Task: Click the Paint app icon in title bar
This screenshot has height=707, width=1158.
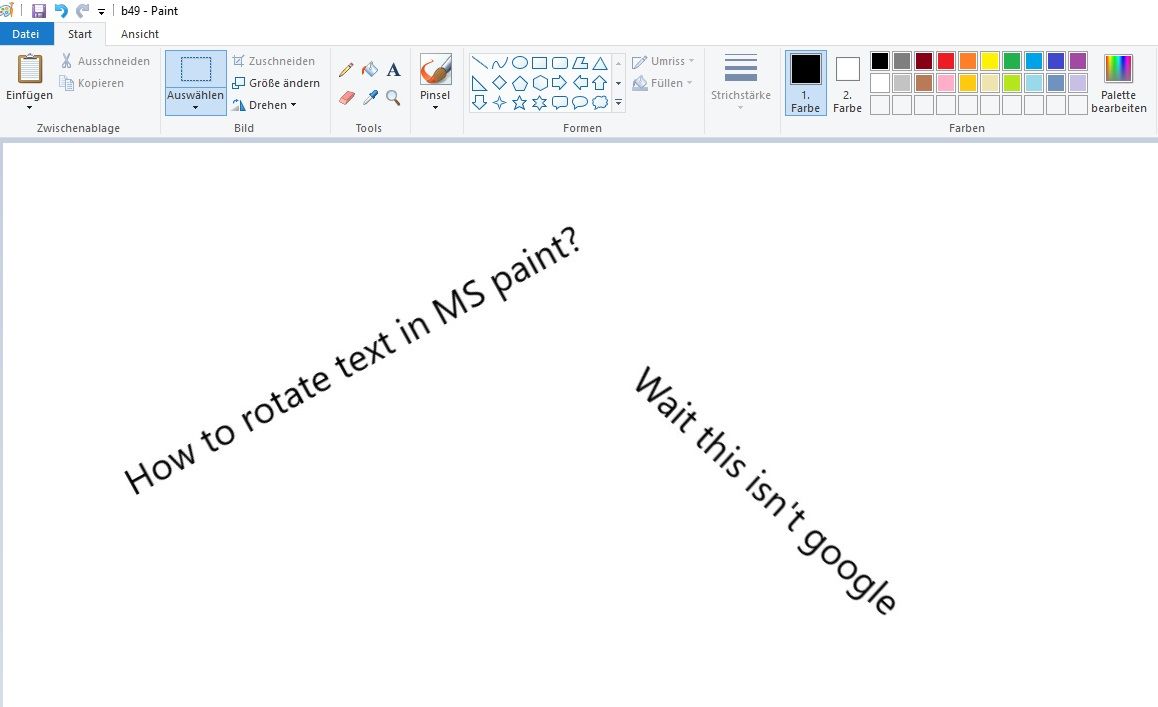Action: (7, 10)
